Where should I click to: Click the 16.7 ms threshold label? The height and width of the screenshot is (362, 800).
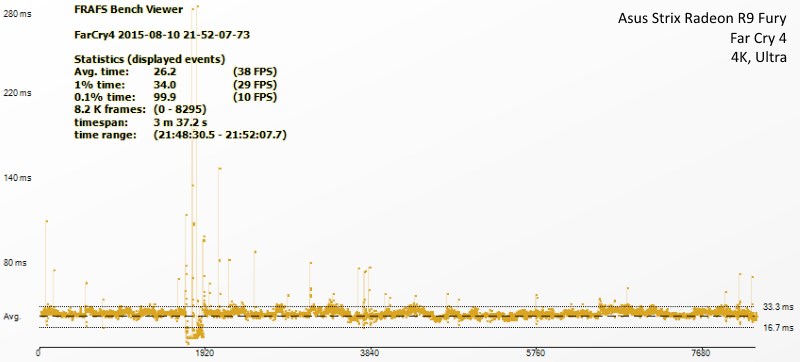point(779,327)
